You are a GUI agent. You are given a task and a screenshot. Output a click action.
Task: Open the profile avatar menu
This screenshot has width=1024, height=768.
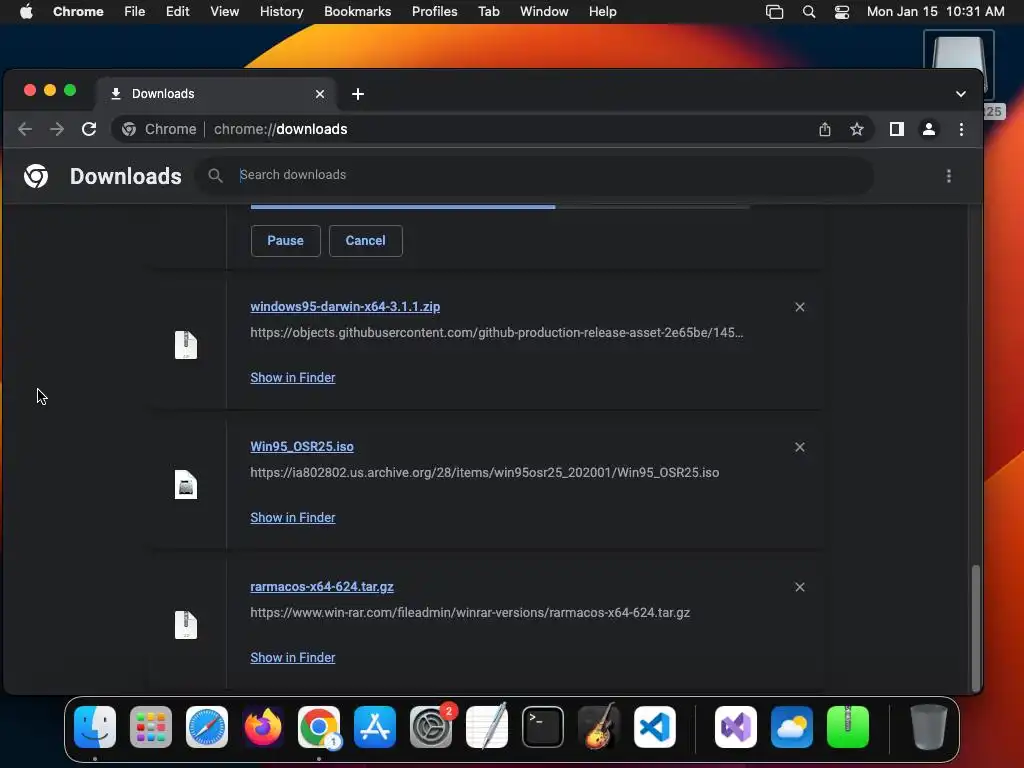click(929, 129)
